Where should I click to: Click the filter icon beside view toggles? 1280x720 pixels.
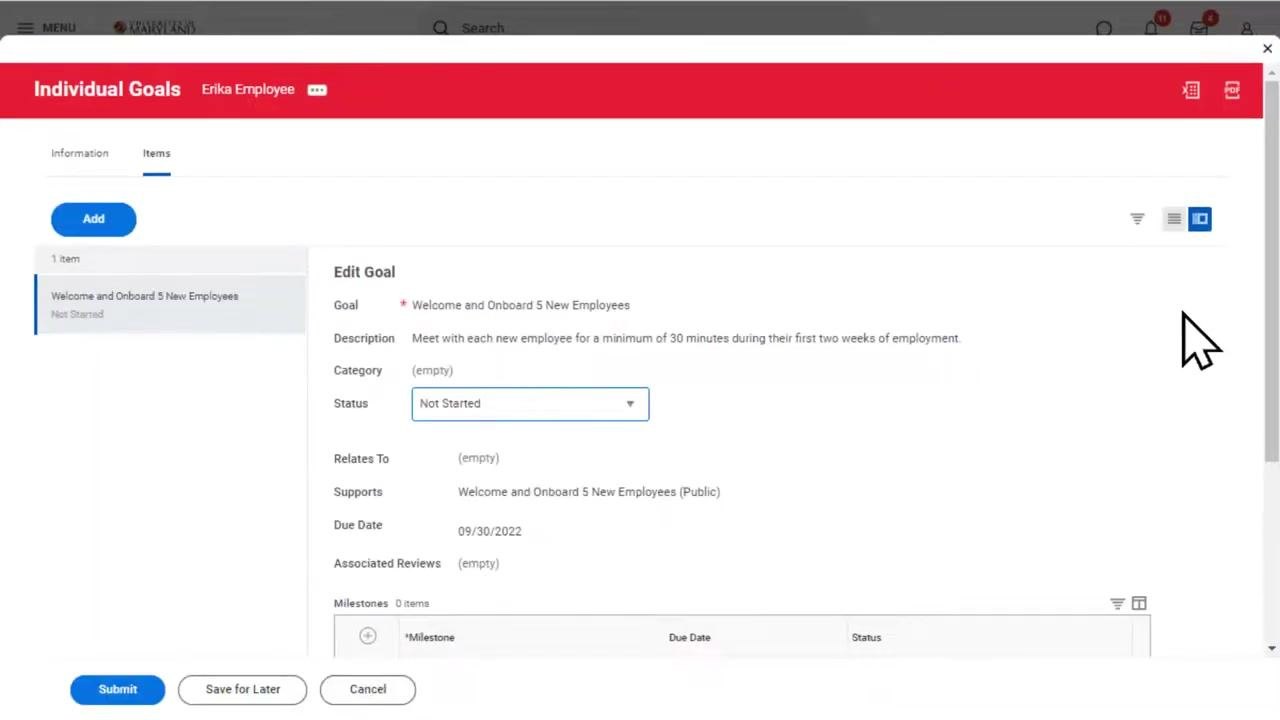[x=1137, y=219]
